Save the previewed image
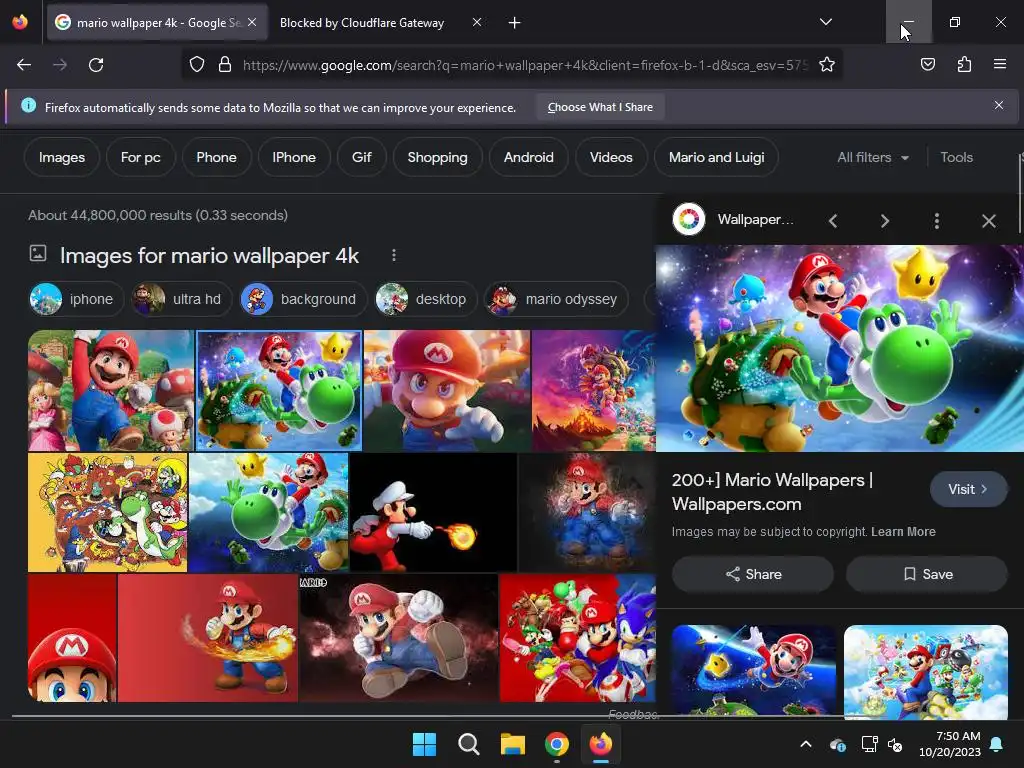Image resolution: width=1024 pixels, height=768 pixels. click(x=927, y=574)
